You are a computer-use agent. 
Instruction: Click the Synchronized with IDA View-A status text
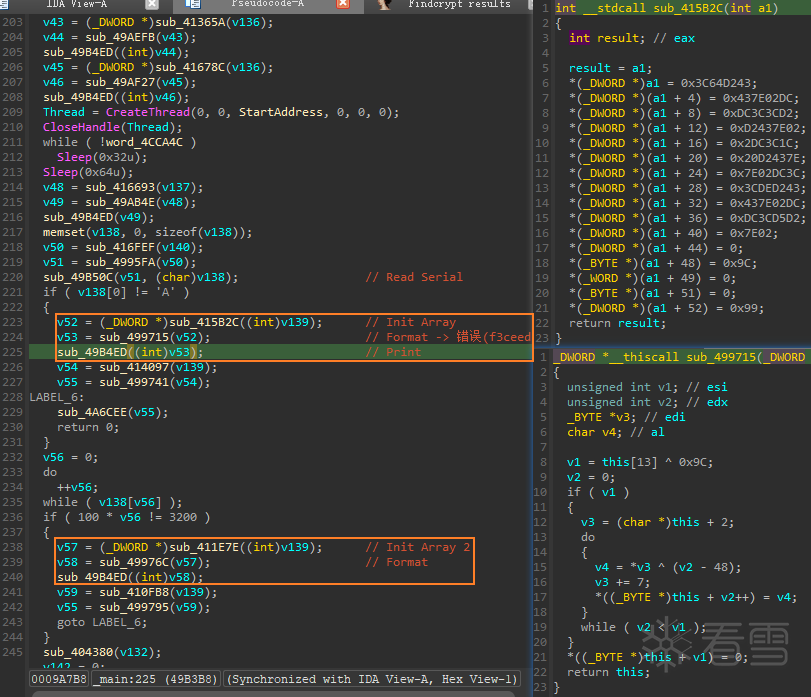[x=372, y=679]
